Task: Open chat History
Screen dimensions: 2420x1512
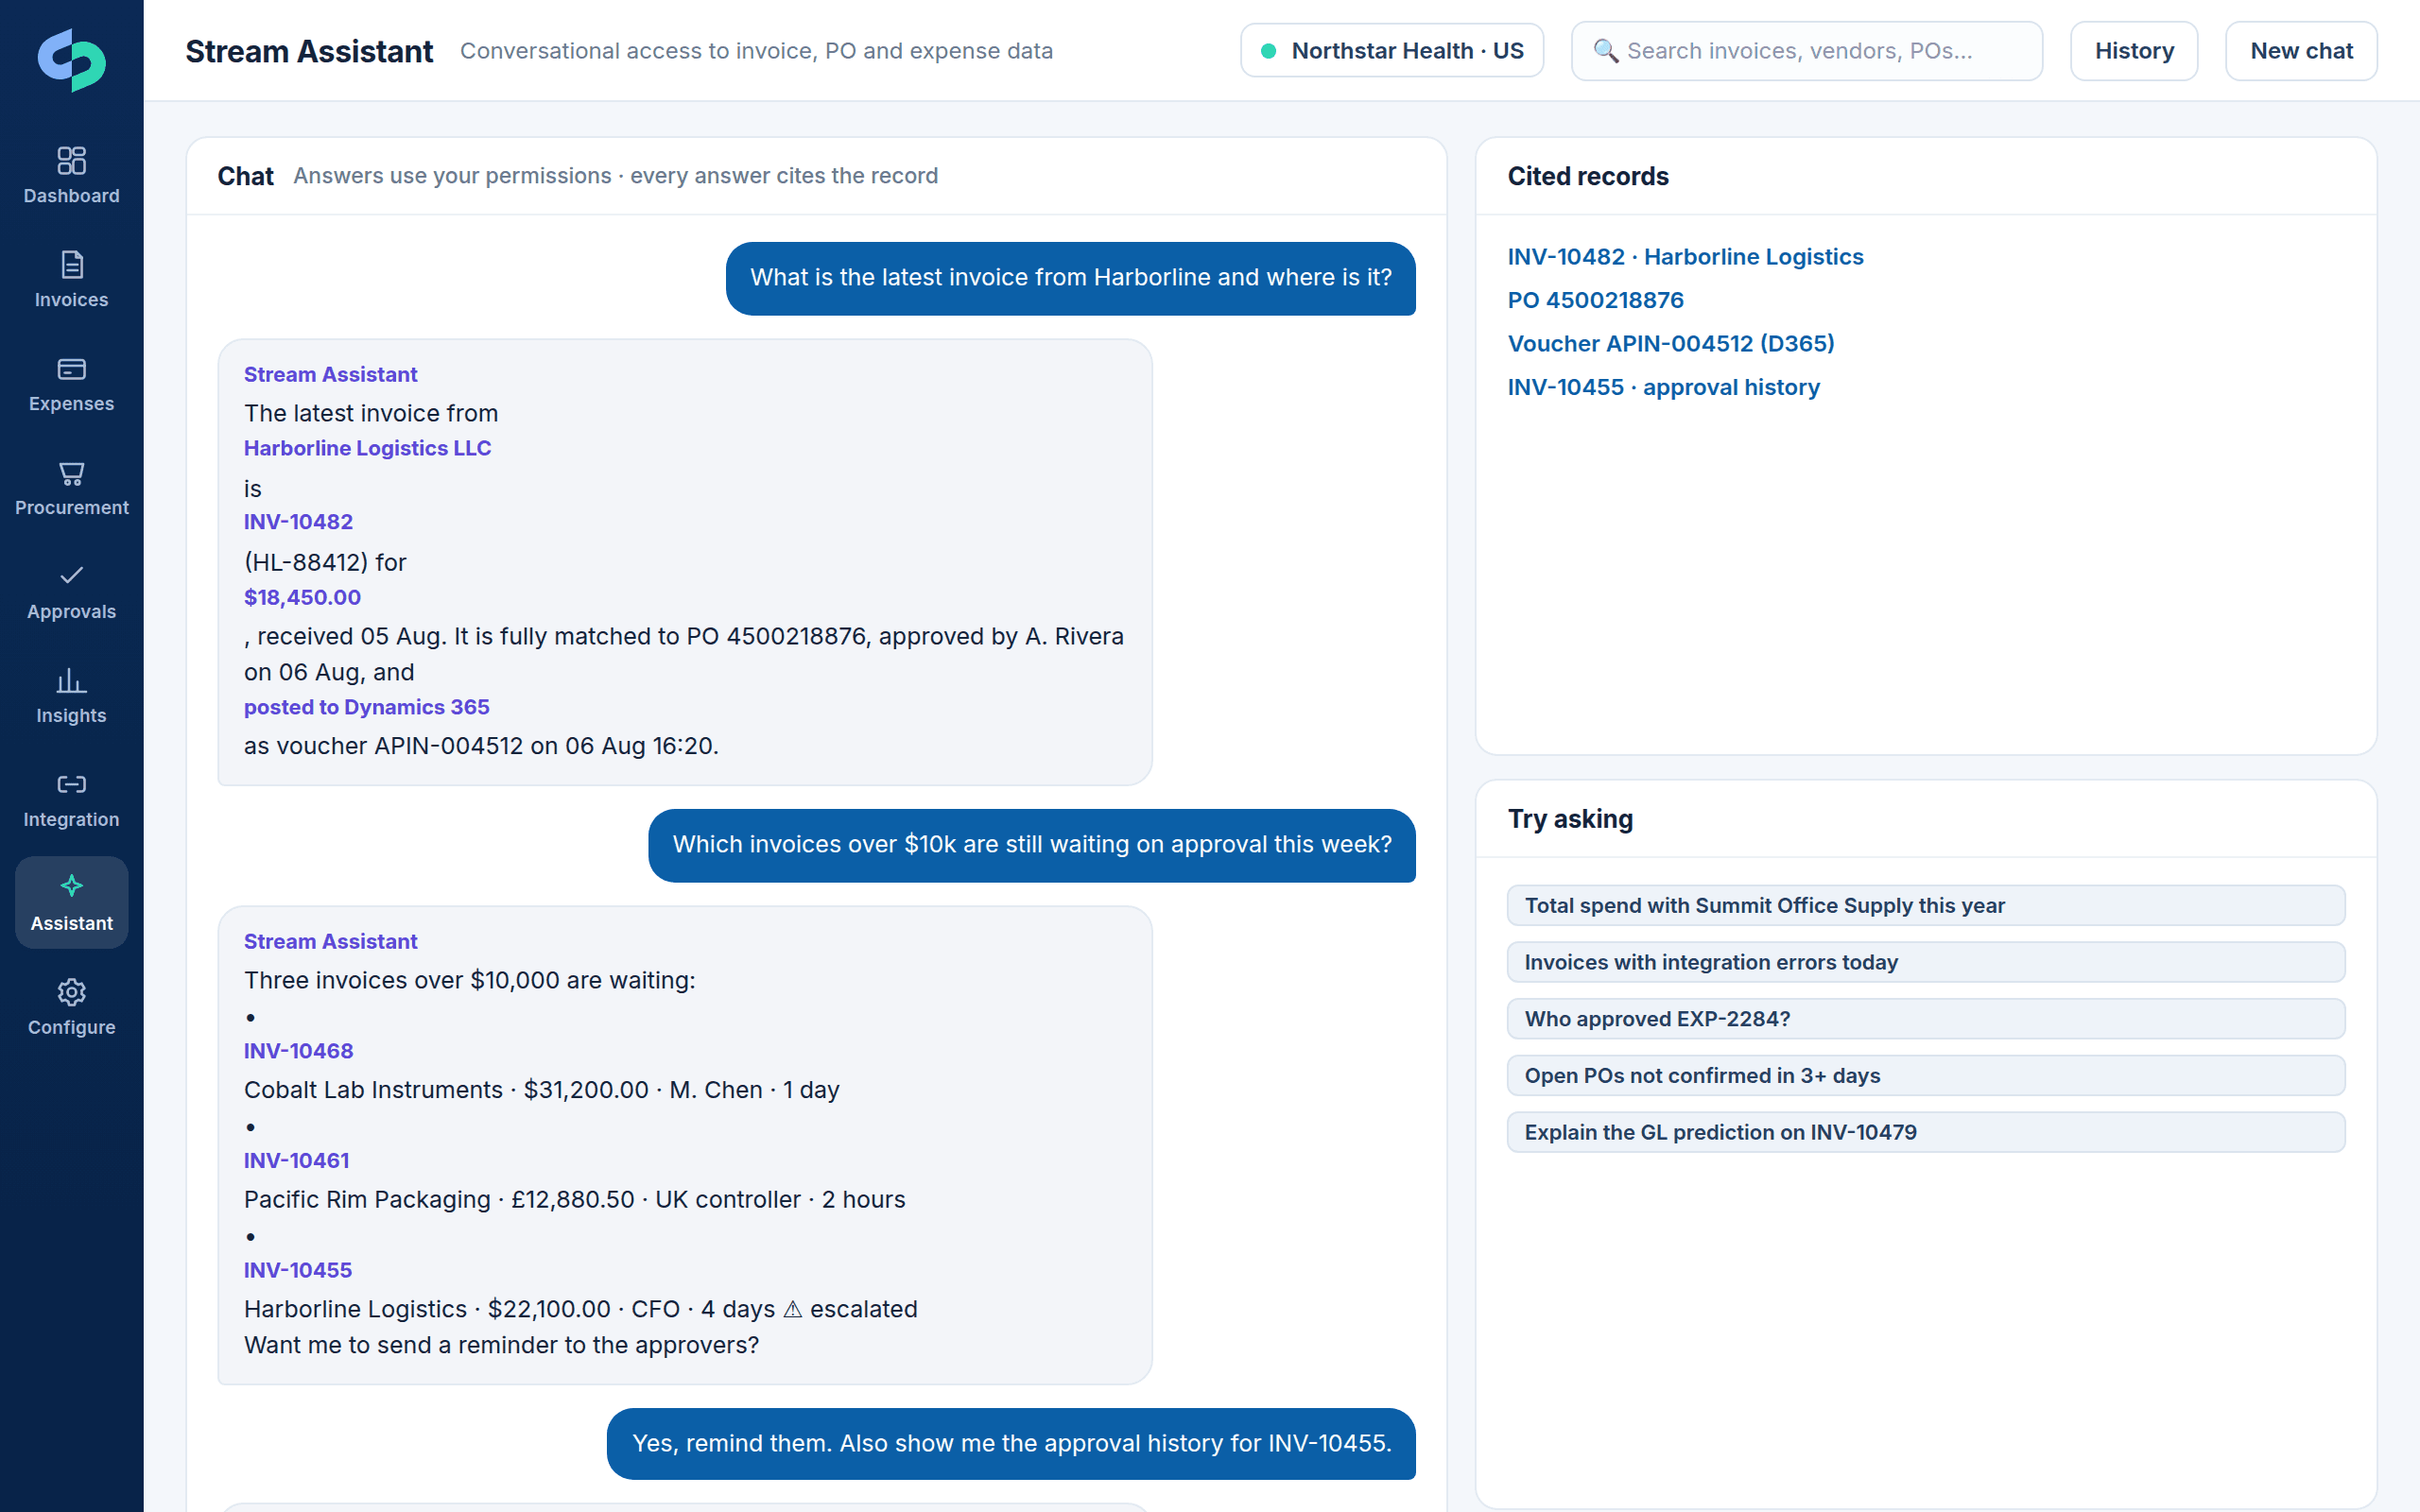Action: coord(2134,51)
